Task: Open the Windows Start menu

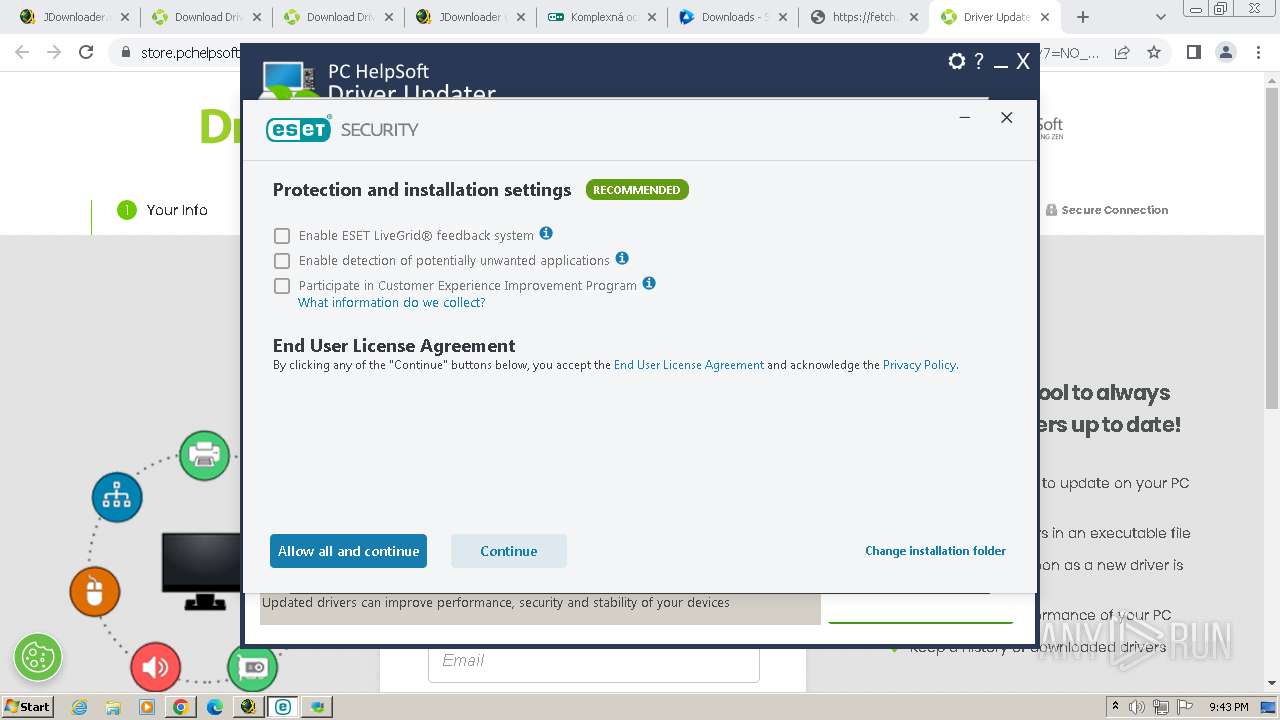Action: point(27,706)
